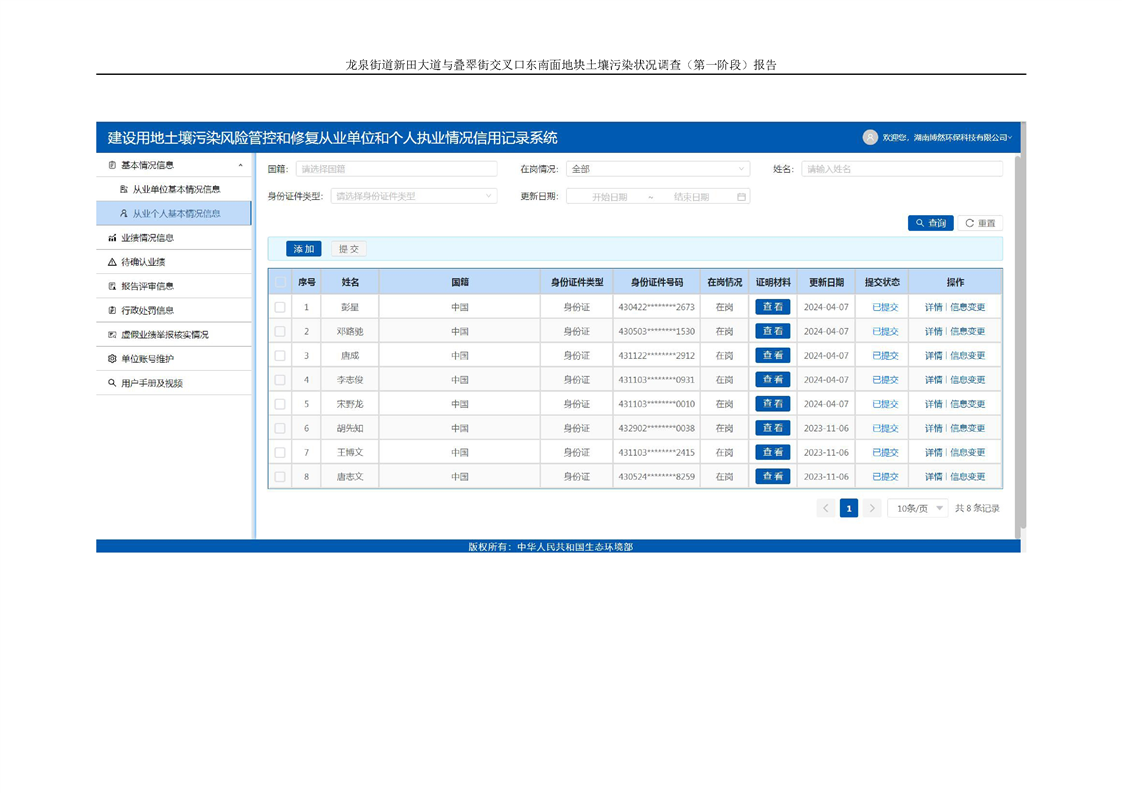Expand the 身份证件类型 dropdown
This screenshot has height=793, width=1122.
pyautogui.click(x=413, y=197)
